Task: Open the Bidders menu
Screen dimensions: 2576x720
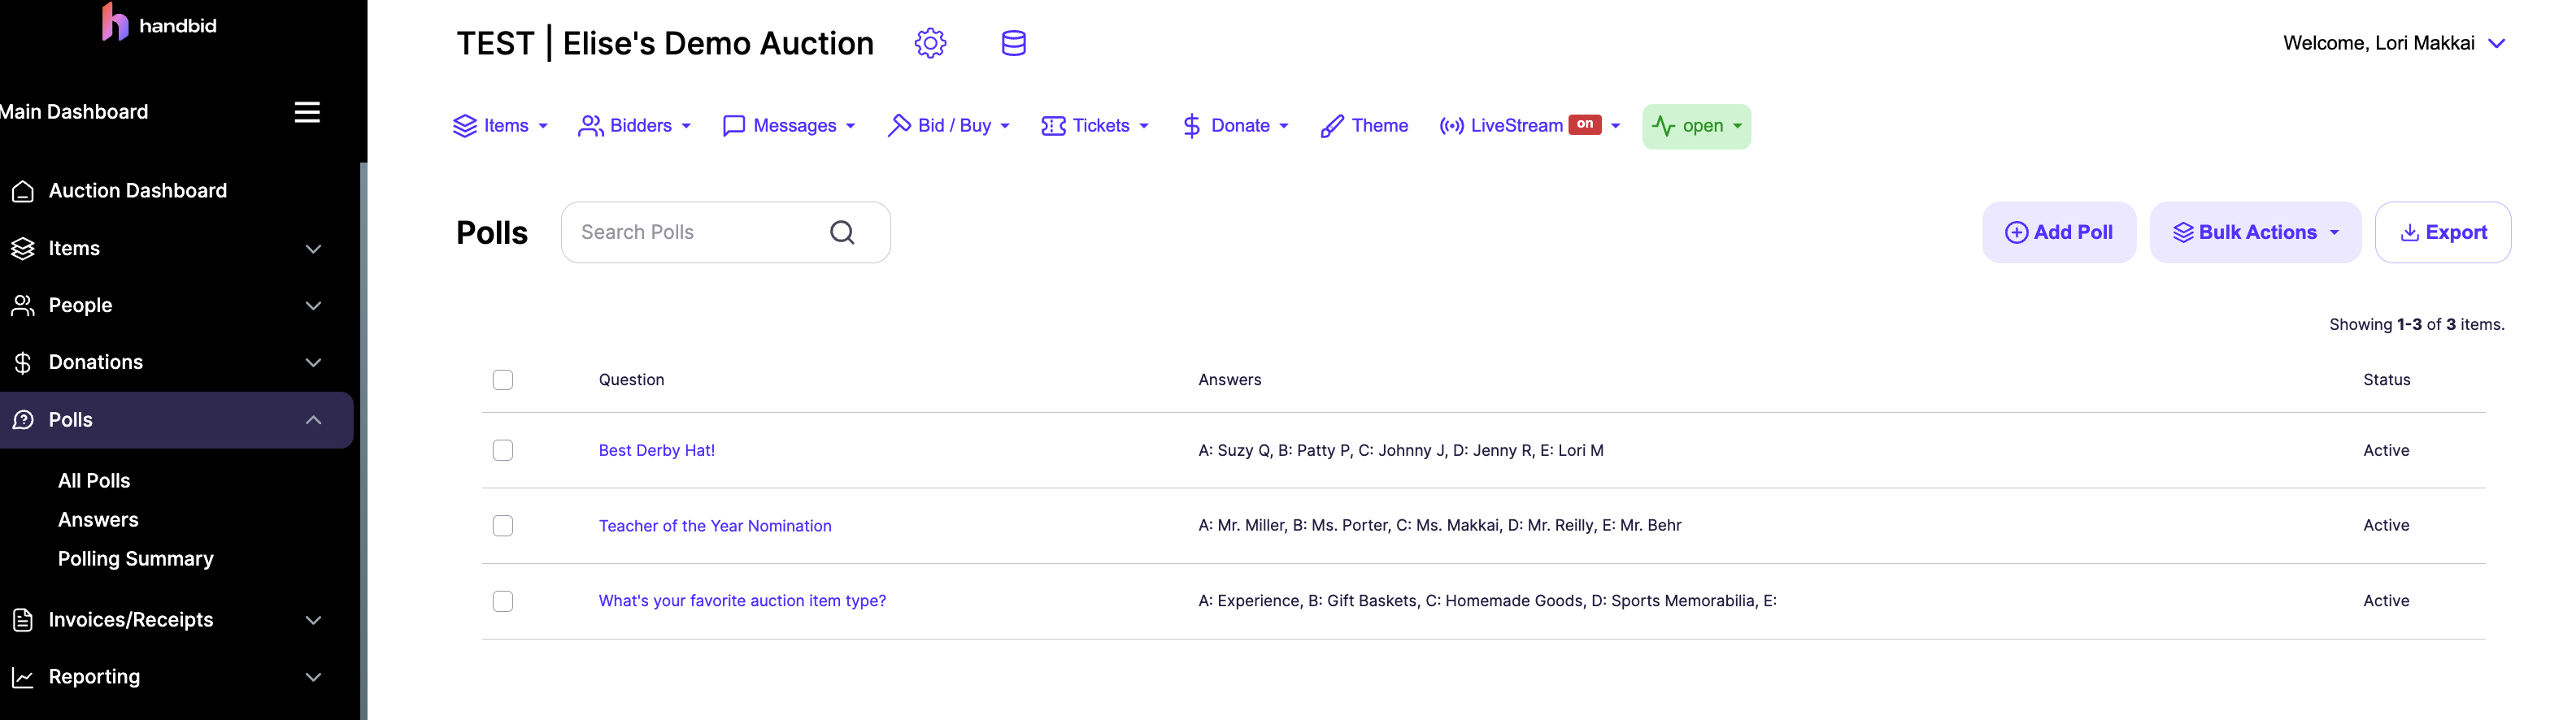Action: pos(635,126)
